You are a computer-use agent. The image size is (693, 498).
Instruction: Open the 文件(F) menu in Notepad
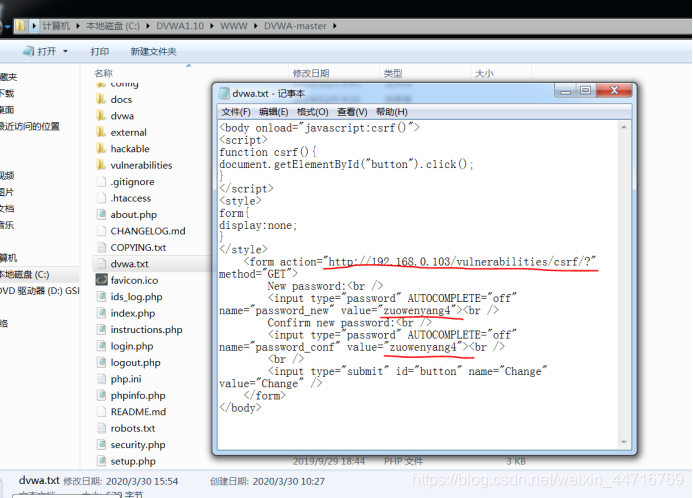coord(236,112)
